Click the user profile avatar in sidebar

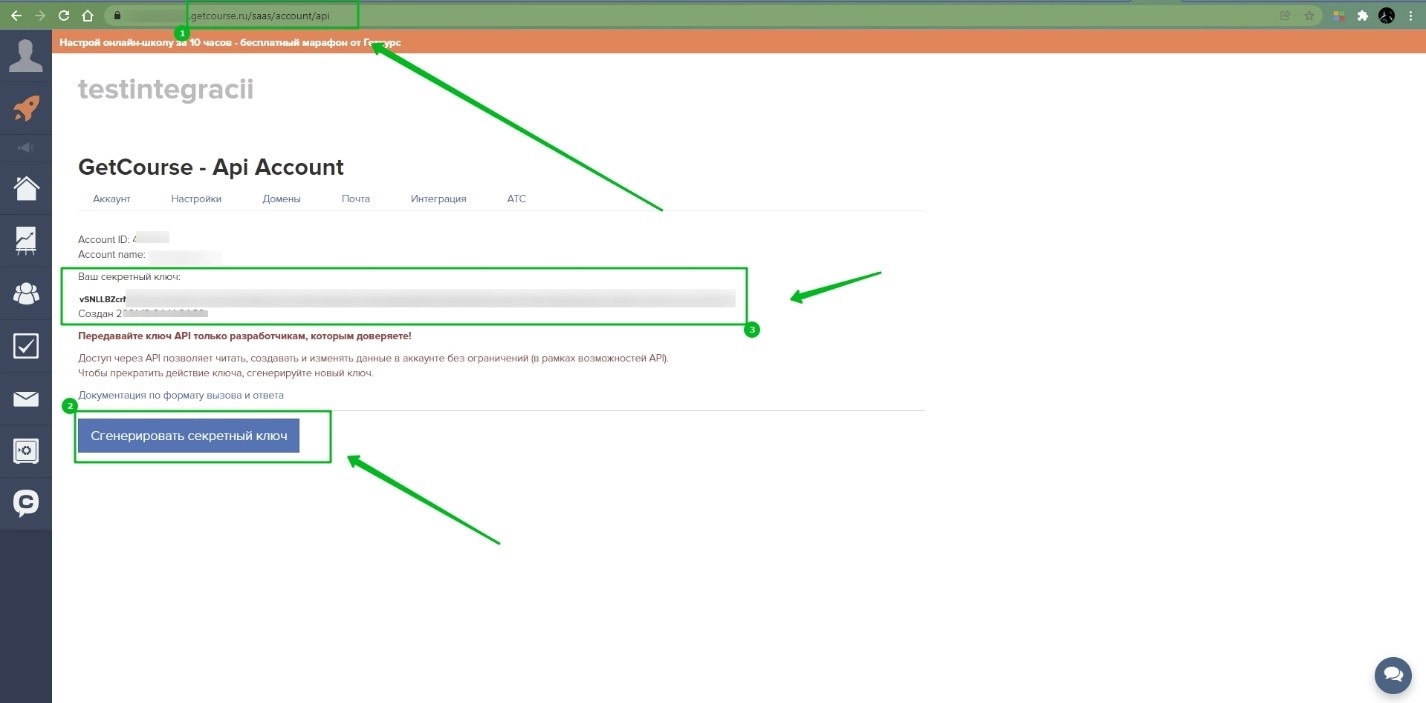pos(25,54)
